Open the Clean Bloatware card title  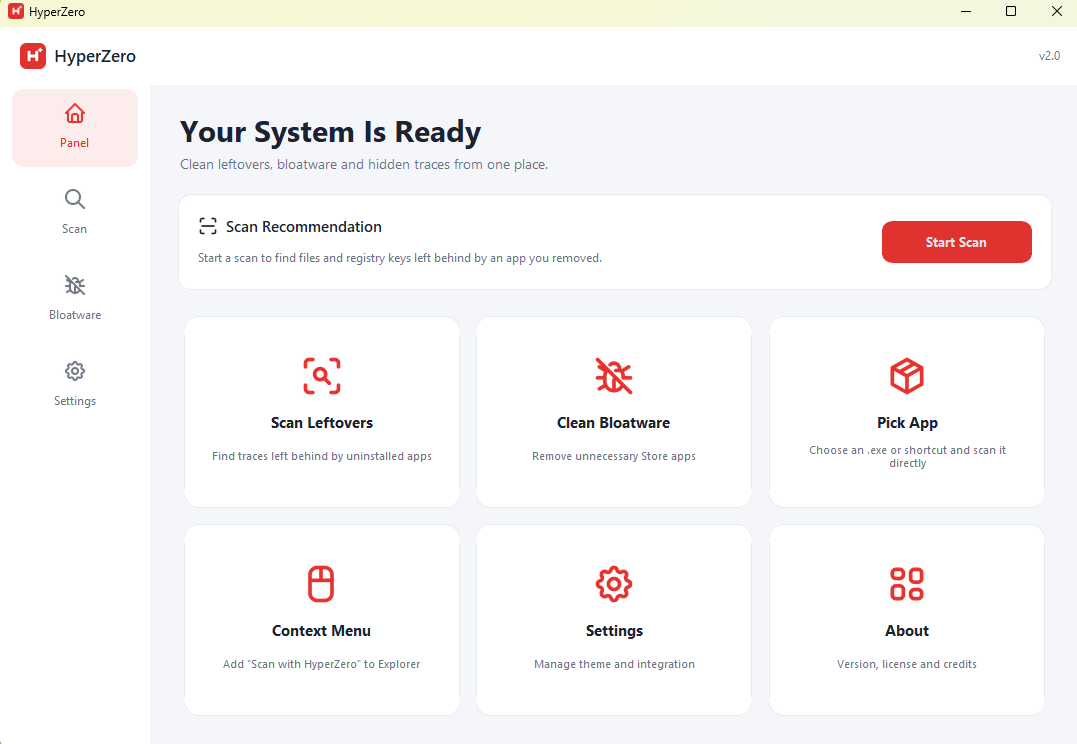(x=613, y=422)
